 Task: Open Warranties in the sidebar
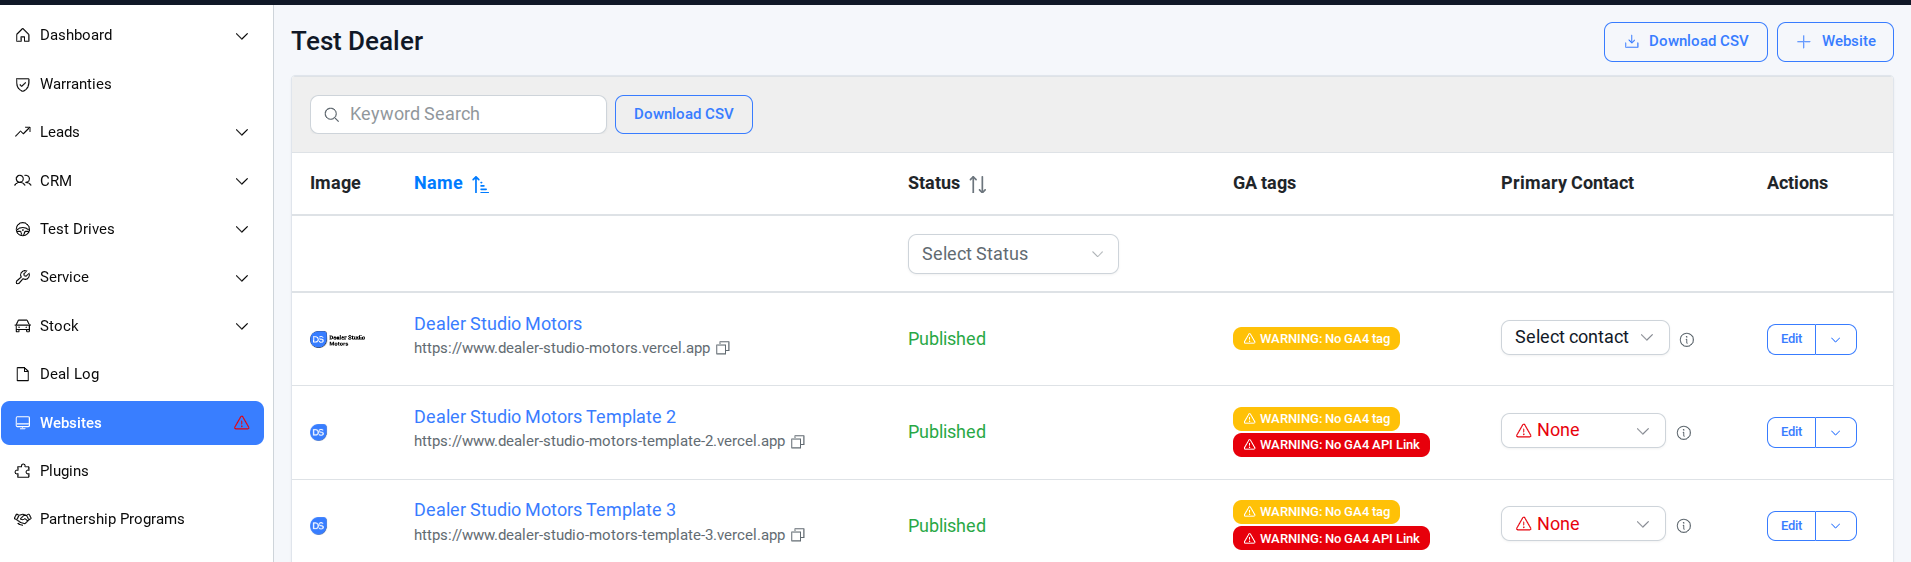pyautogui.click(x=76, y=84)
